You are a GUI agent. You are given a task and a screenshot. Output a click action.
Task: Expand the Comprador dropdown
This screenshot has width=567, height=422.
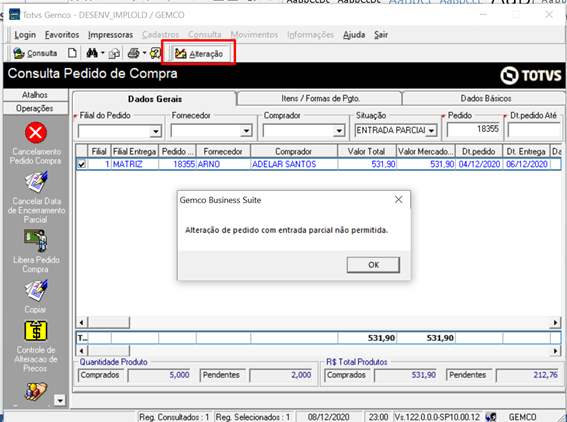click(x=339, y=131)
